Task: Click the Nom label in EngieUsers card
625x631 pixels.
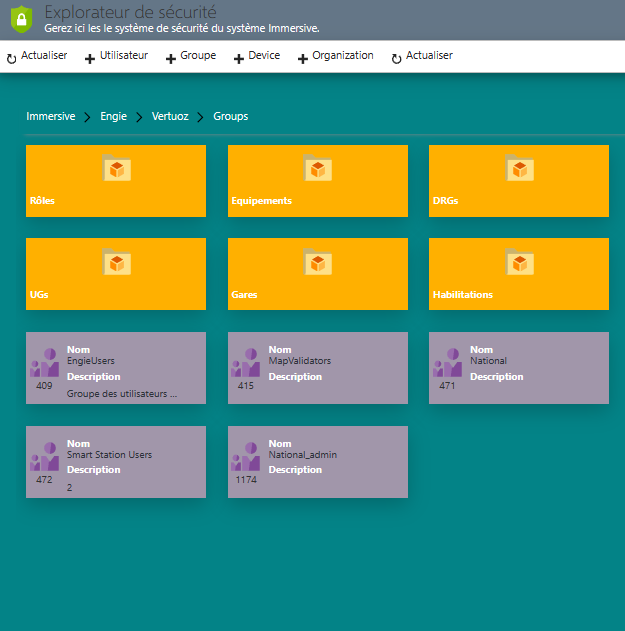Action: click(78, 350)
